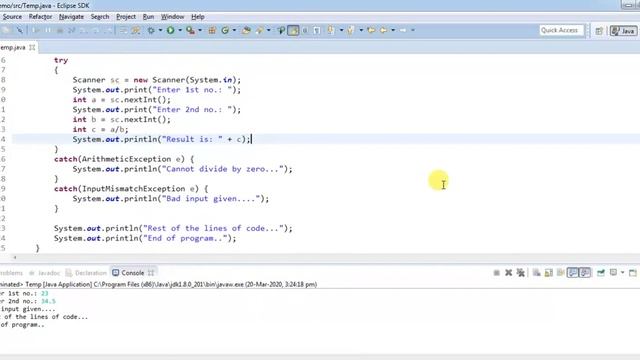Viewport: 640px width, 360px height.
Task: Click the Resume debug icon
Action: point(36,30)
